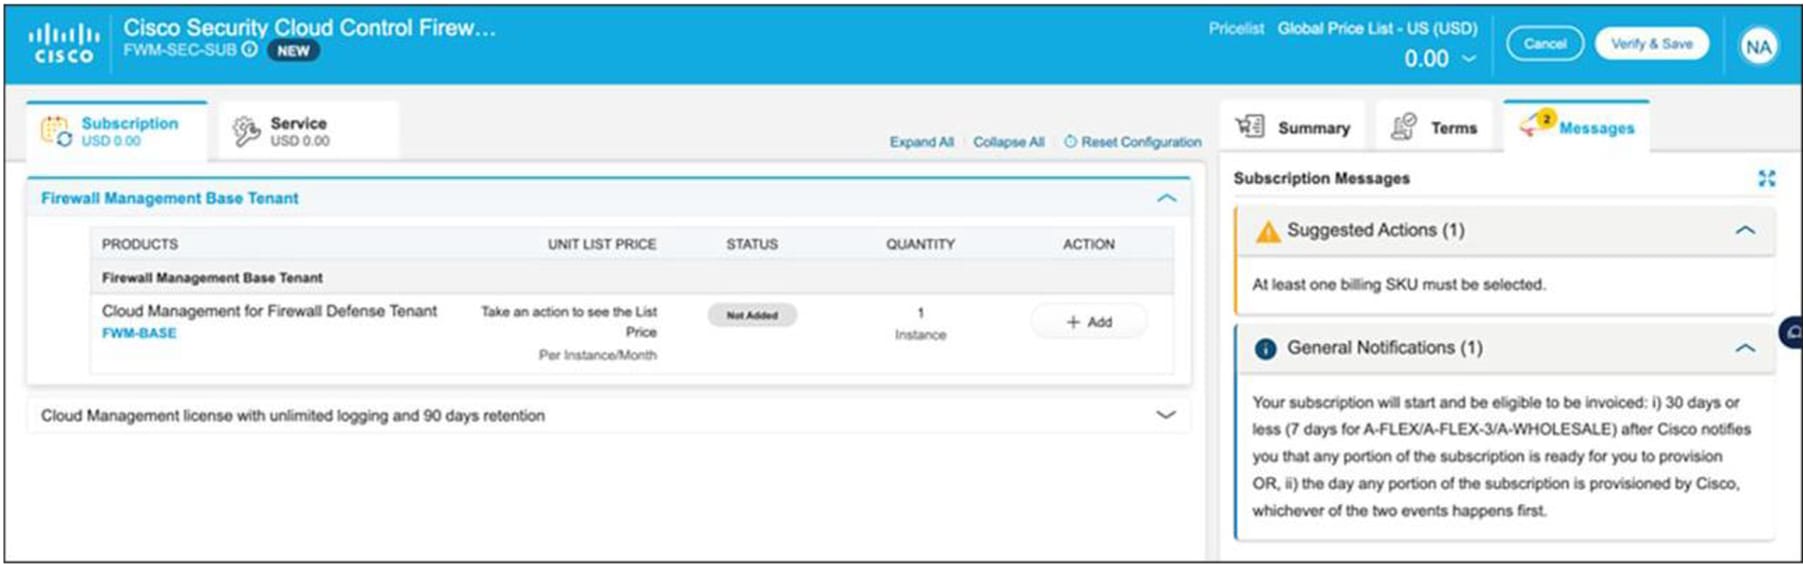The height and width of the screenshot is (567, 1806).
Task: Add the Cloud Management for Firewall Defense Tenant
Action: (x=1088, y=322)
